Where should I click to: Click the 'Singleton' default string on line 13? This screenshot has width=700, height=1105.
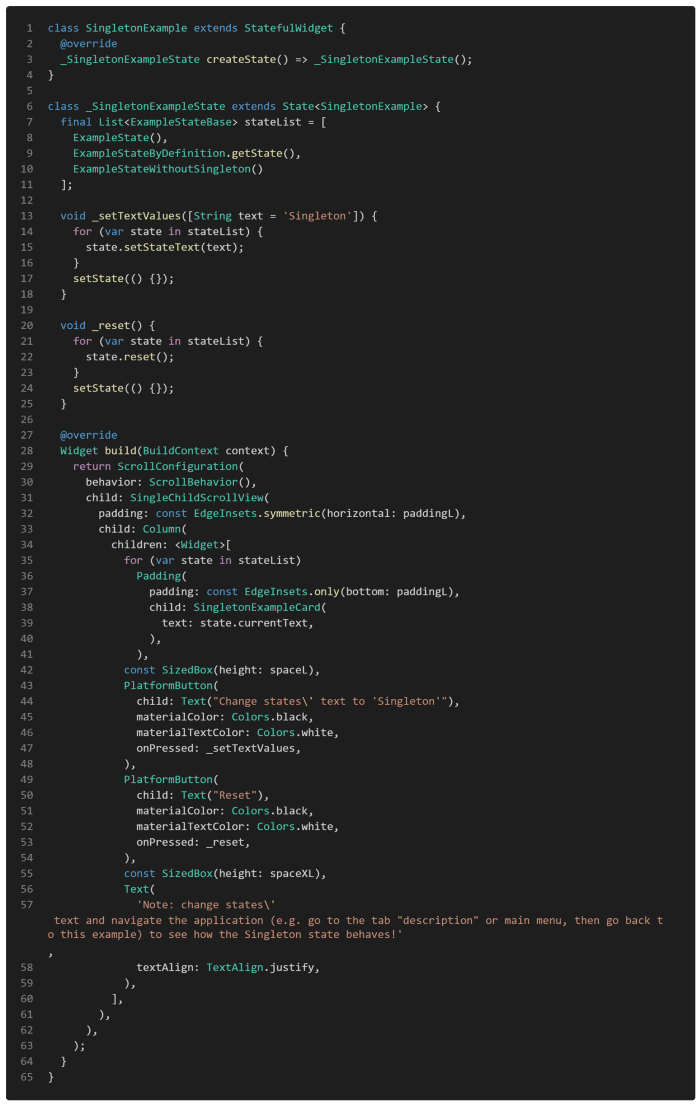(317, 216)
